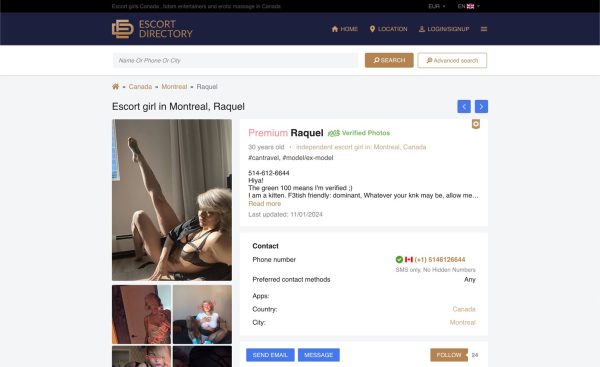Open the hamburger menu icon

(x=484, y=29)
